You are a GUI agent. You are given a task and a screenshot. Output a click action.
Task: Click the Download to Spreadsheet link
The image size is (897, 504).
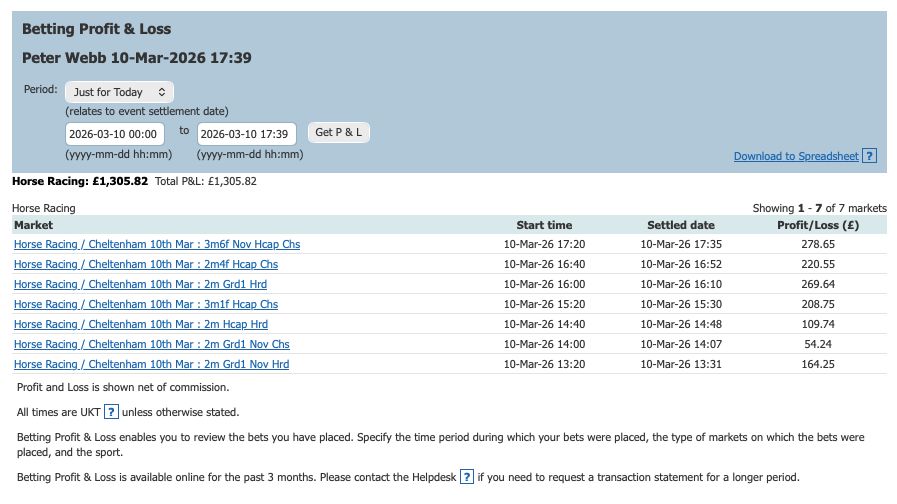click(796, 156)
